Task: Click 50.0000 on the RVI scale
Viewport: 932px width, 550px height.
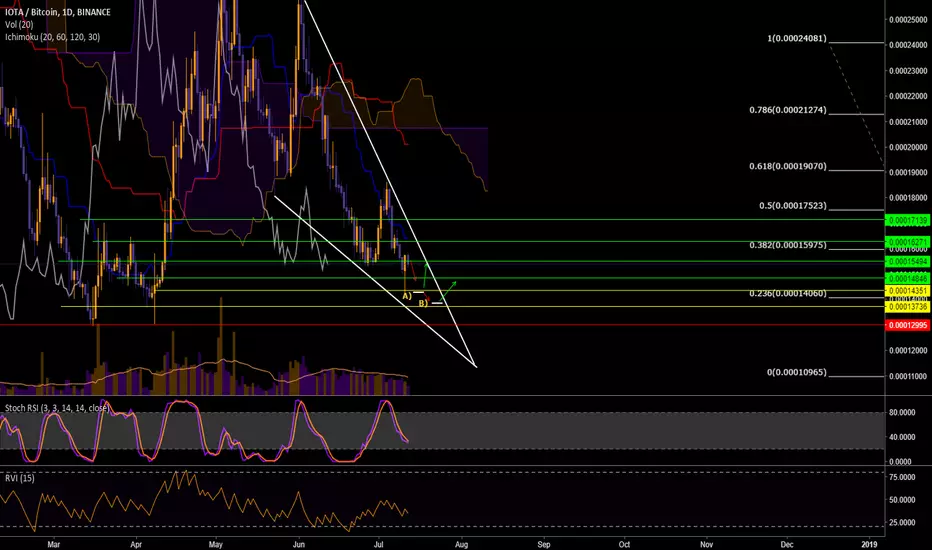Action: click(x=902, y=500)
